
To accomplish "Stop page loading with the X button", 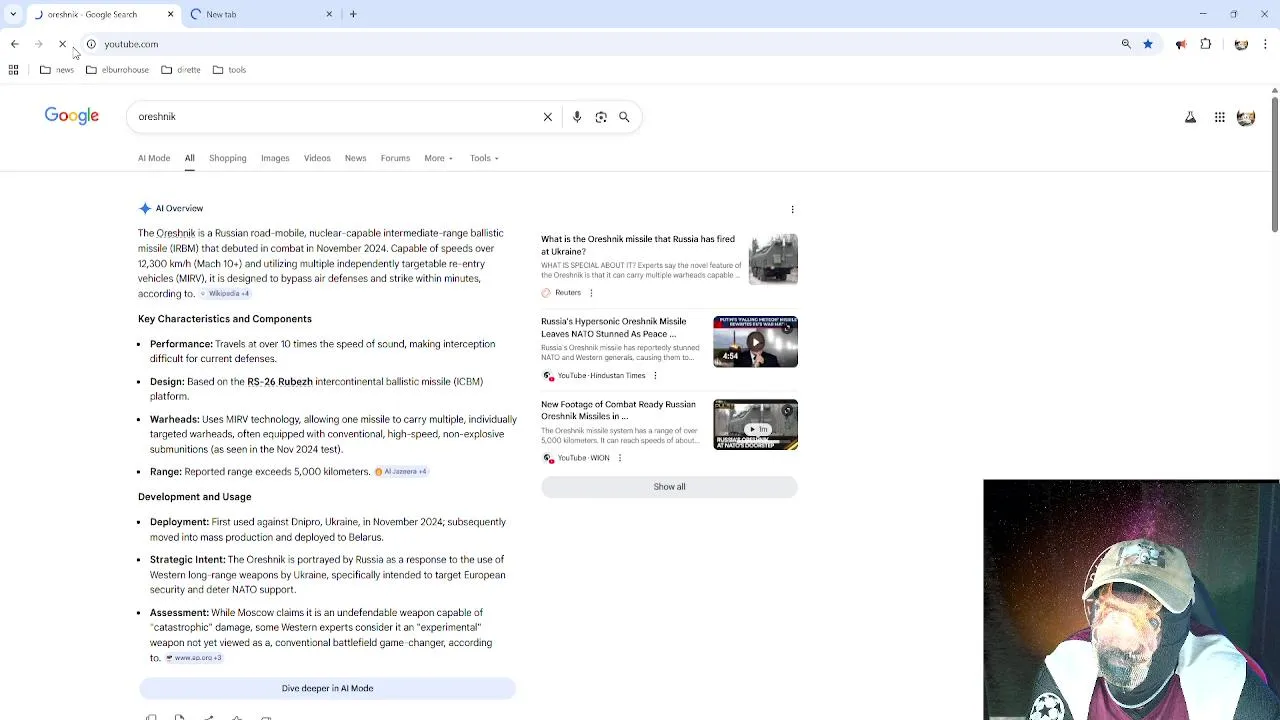I will 62,44.
